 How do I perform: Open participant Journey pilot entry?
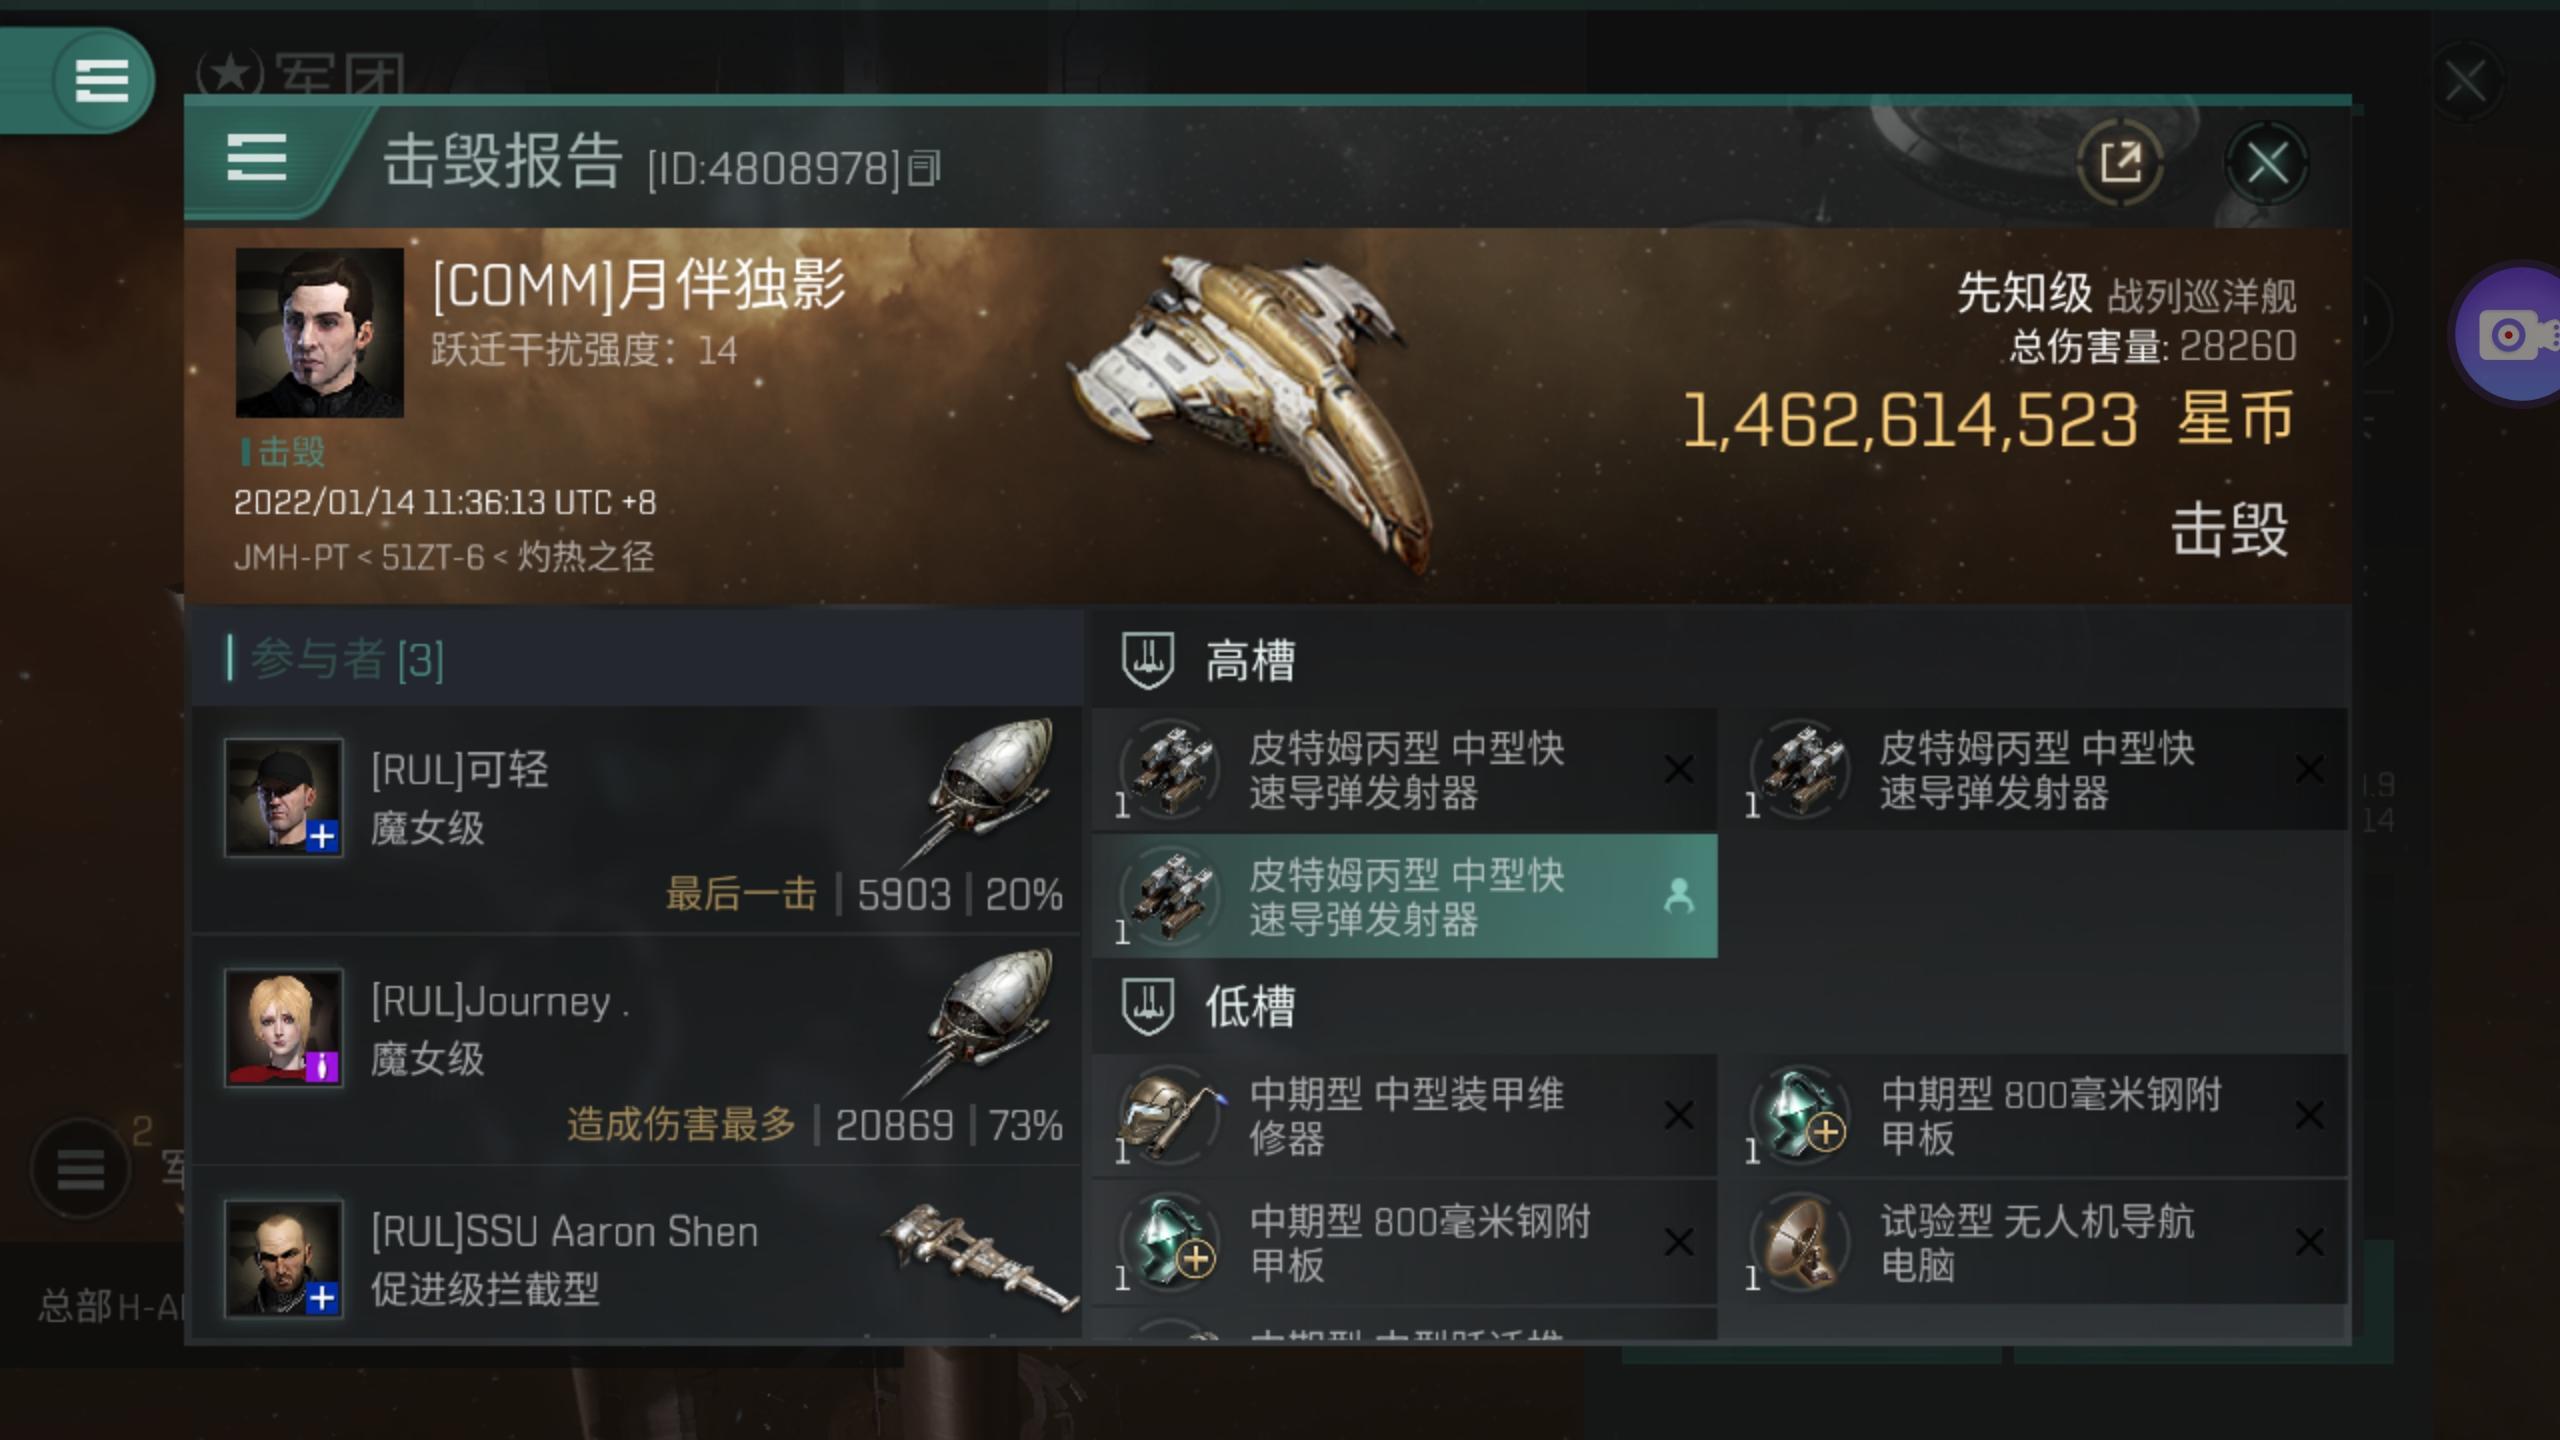[x=636, y=1050]
